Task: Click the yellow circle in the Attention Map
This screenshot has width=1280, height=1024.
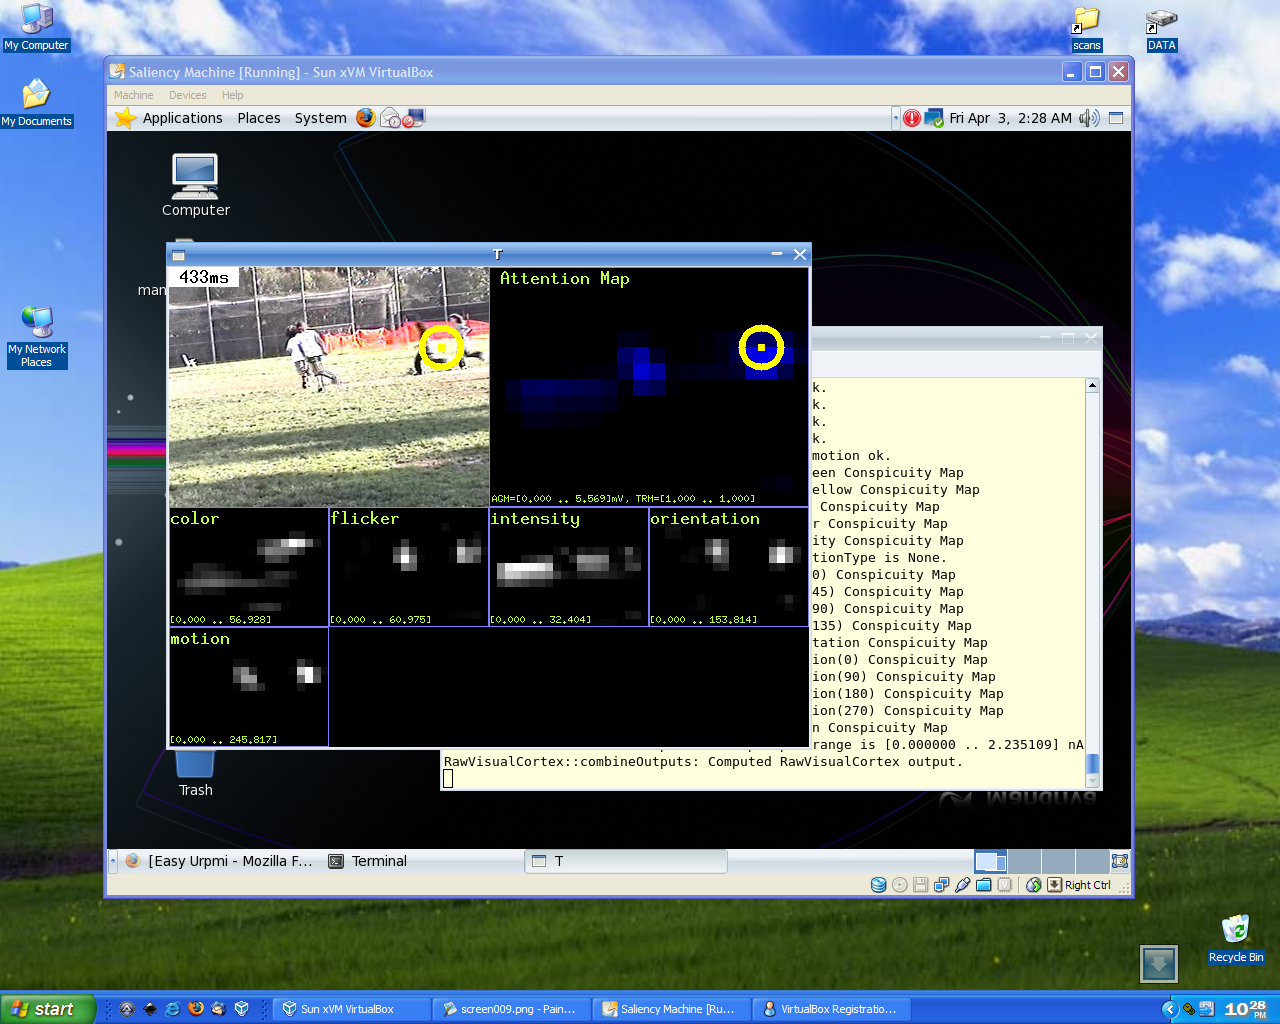Action: [x=761, y=347]
